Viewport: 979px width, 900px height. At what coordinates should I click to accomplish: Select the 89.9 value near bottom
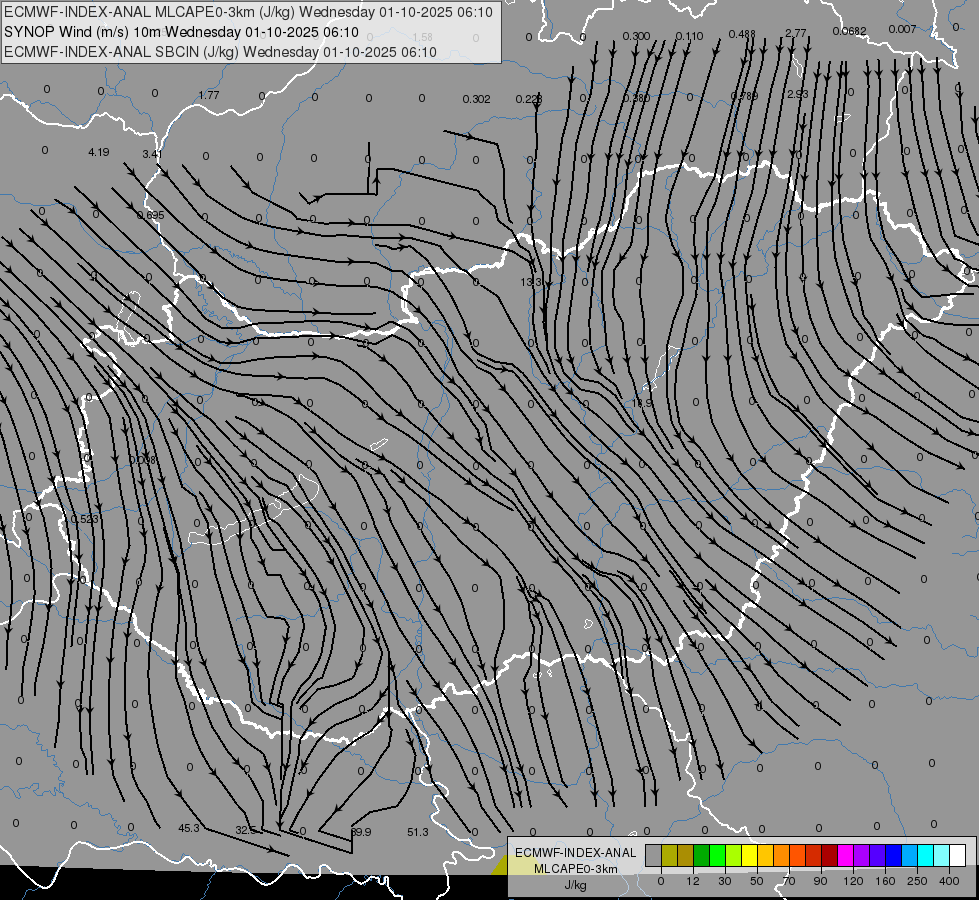point(361,832)
